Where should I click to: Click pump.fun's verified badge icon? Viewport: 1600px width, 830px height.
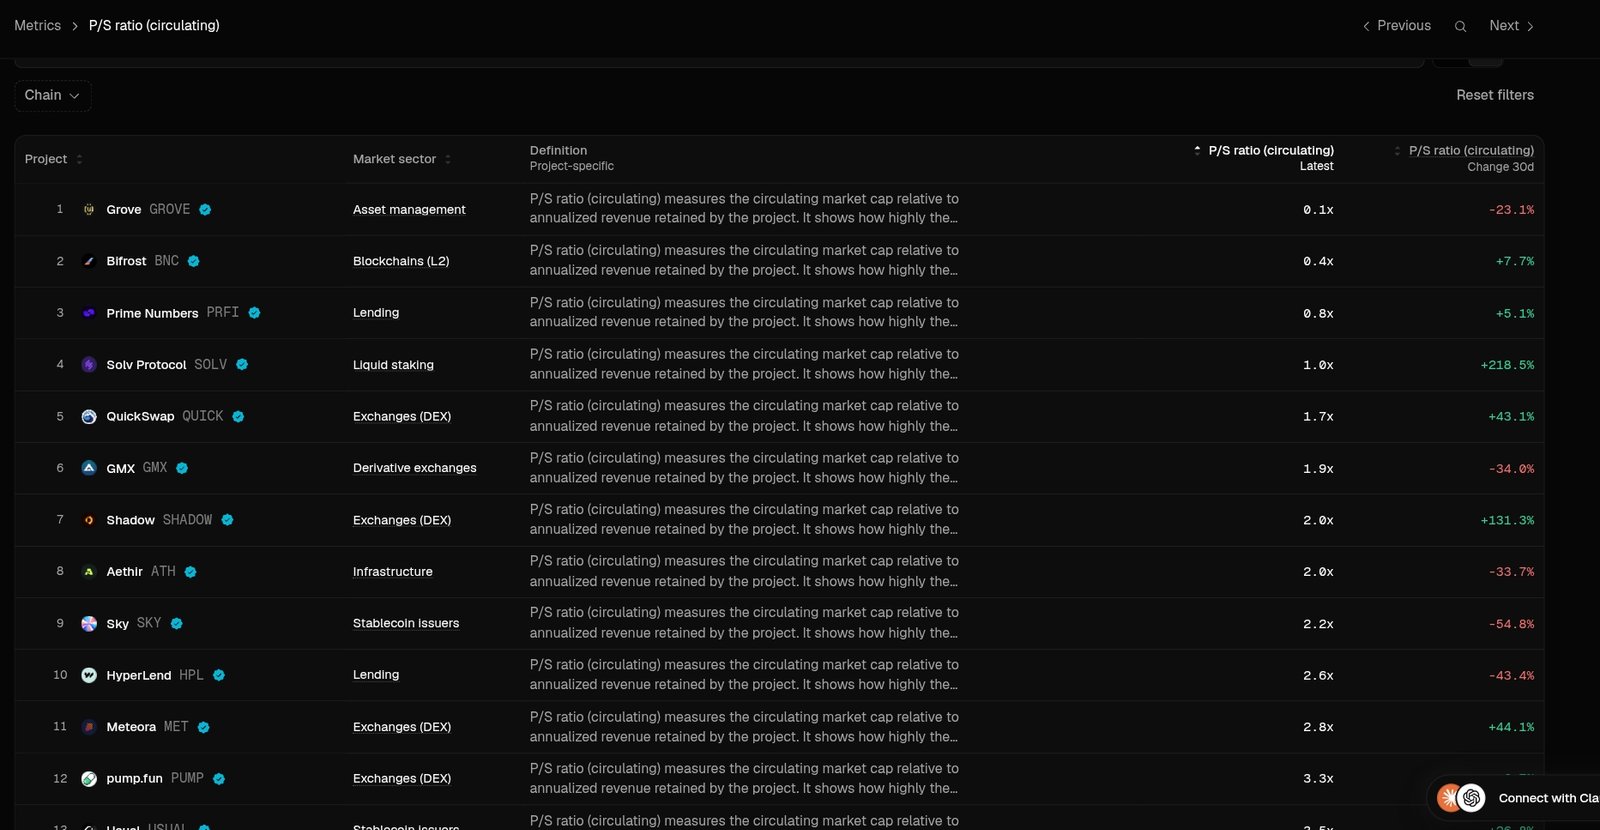pyautogui.click(x=218, y=779)
